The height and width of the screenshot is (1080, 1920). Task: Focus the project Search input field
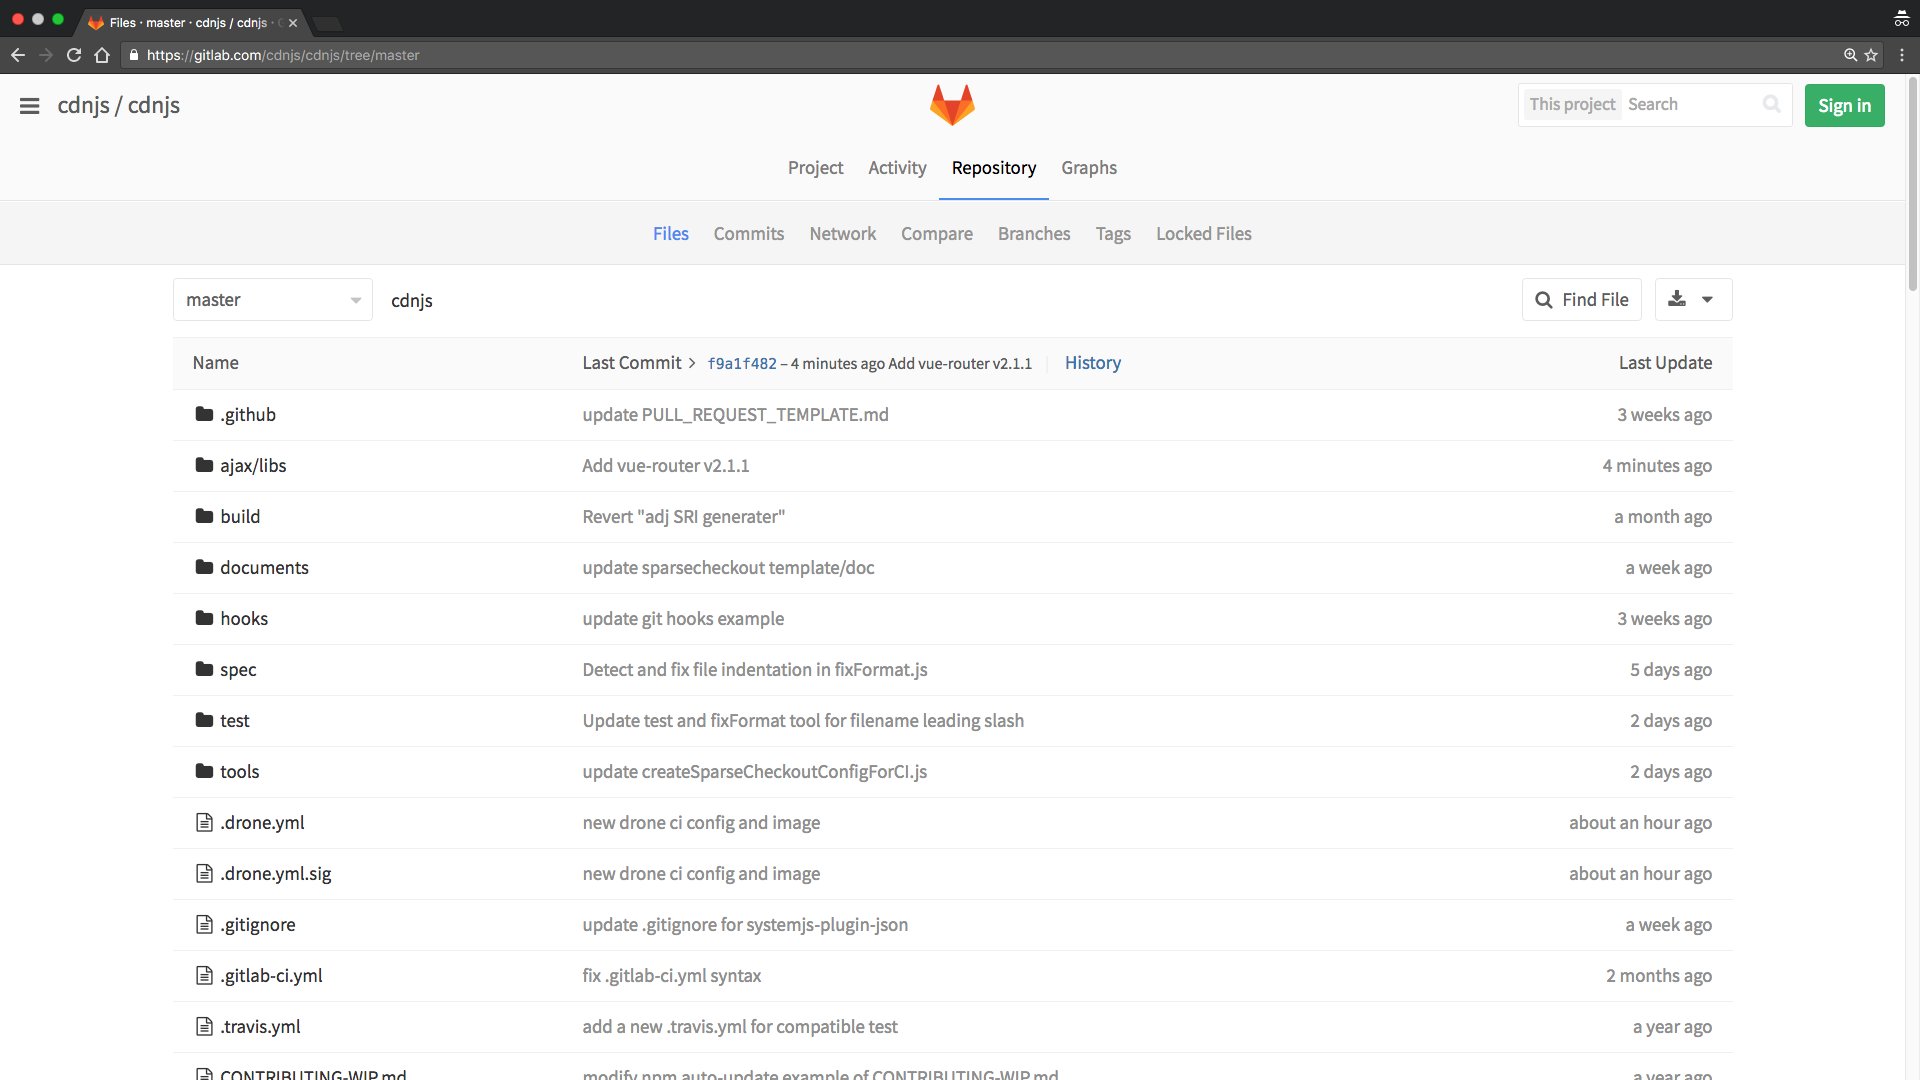pos(1690,104)
